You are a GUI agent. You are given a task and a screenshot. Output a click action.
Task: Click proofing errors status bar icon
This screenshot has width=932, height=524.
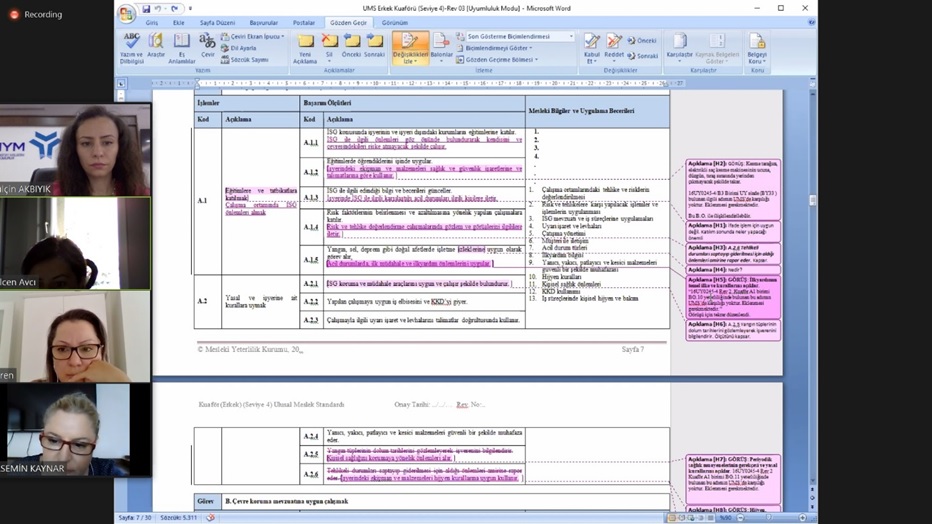210,517
